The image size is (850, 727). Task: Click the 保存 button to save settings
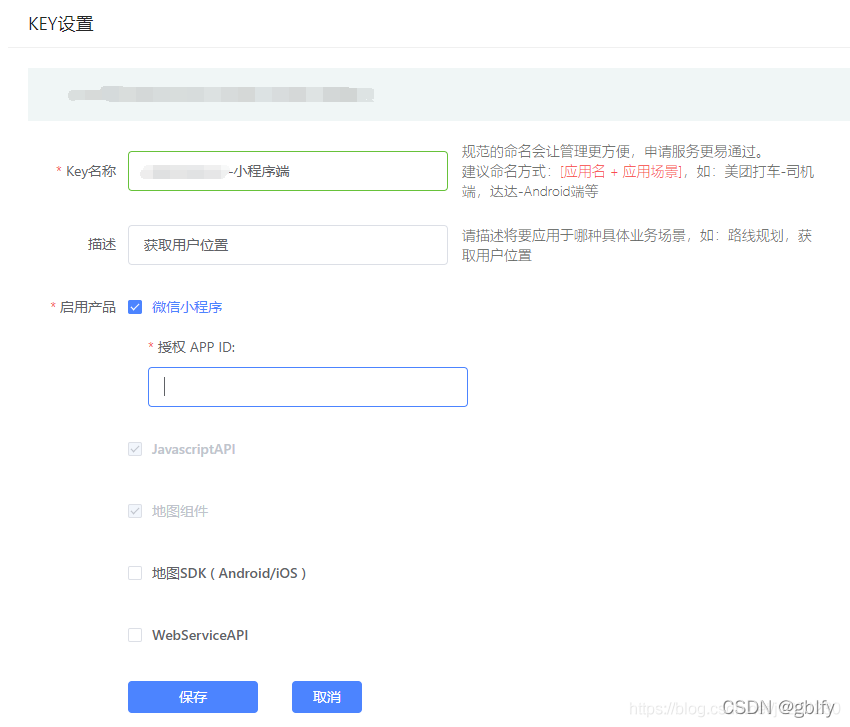pyautogui.click(x=192, y=697)
